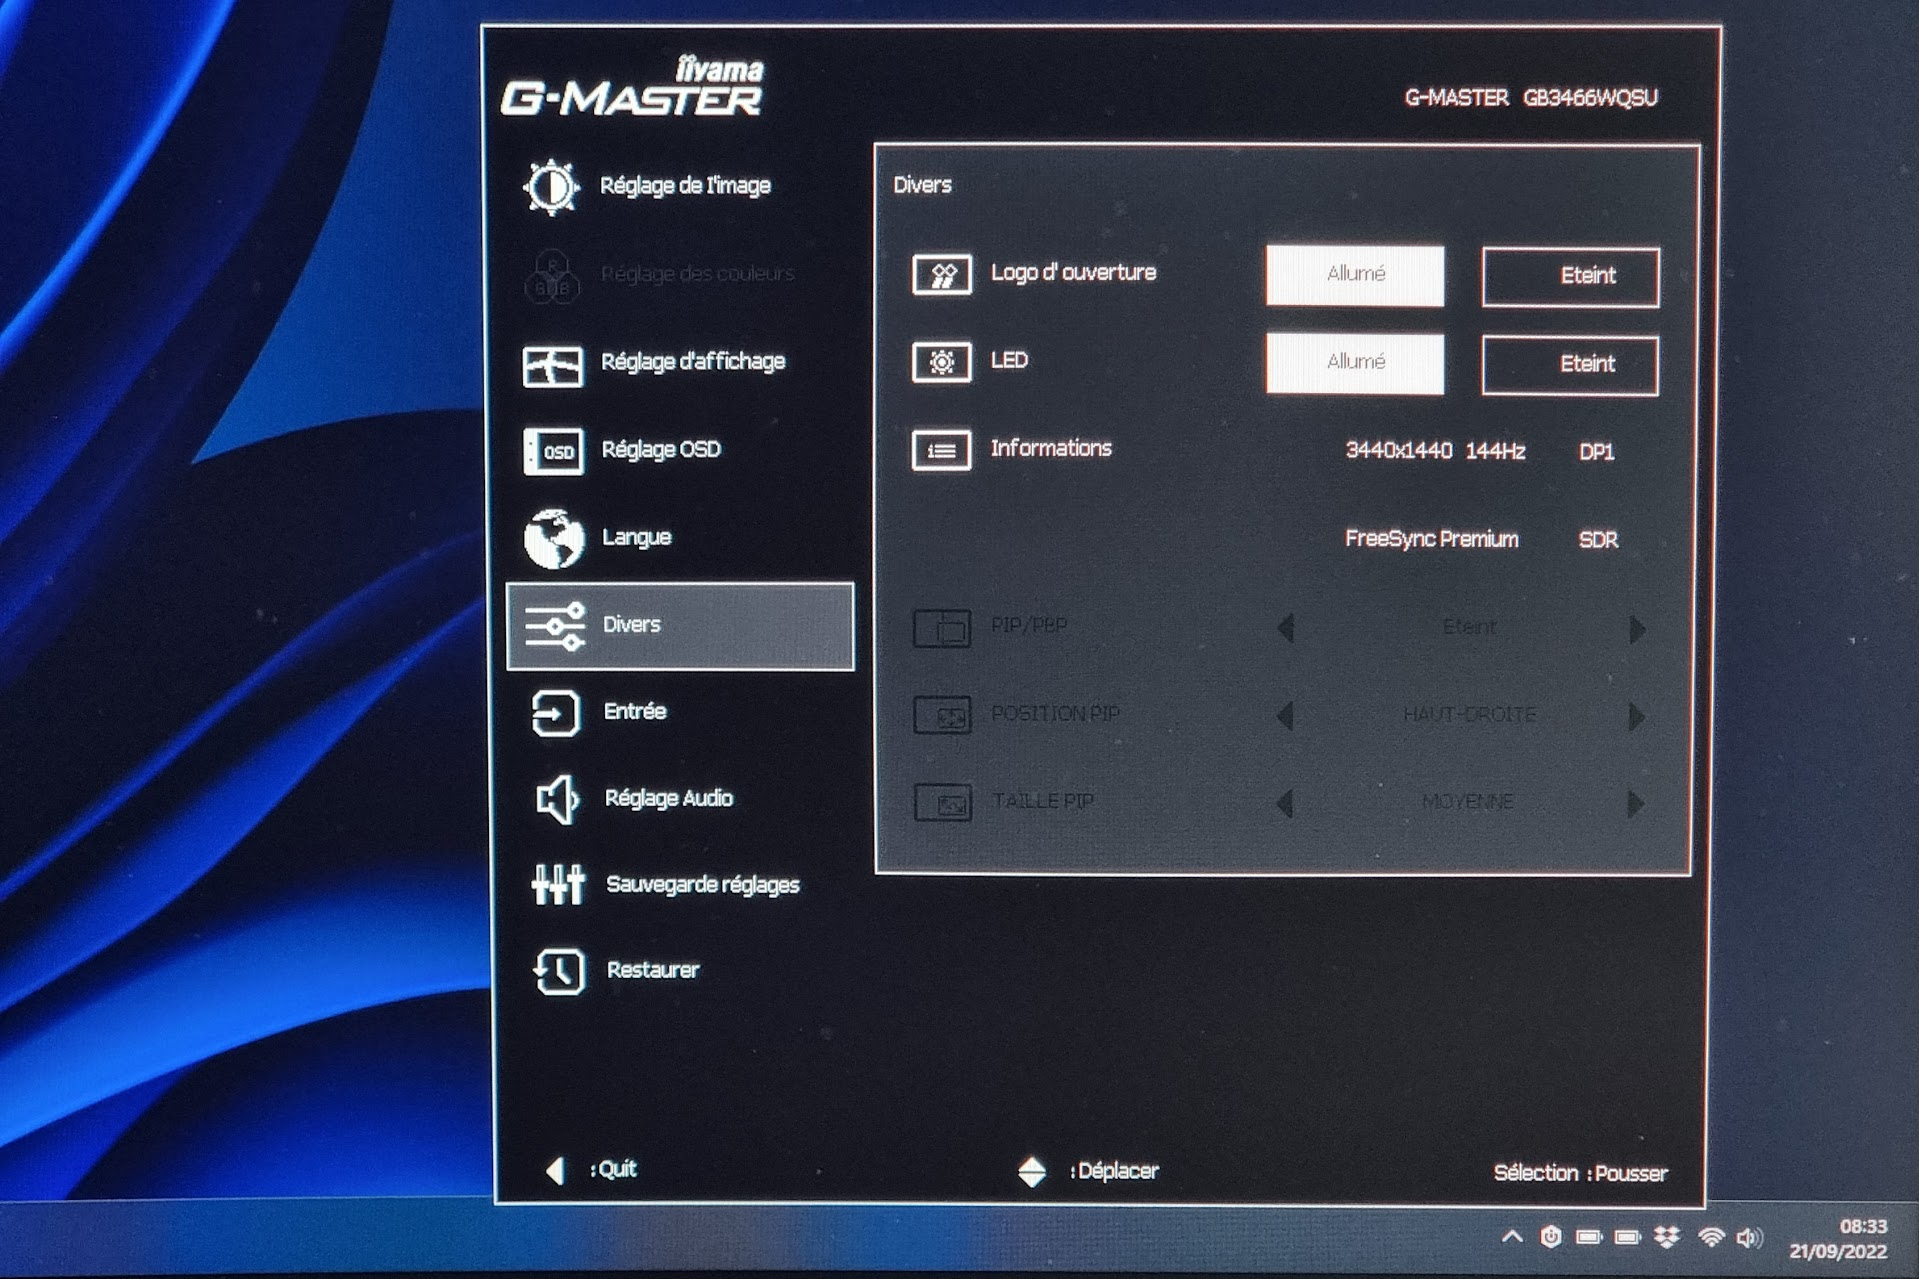Select the Réglage de l'image brightness icon
The image size is (1919, 1279).
click(x=551, y=186)
